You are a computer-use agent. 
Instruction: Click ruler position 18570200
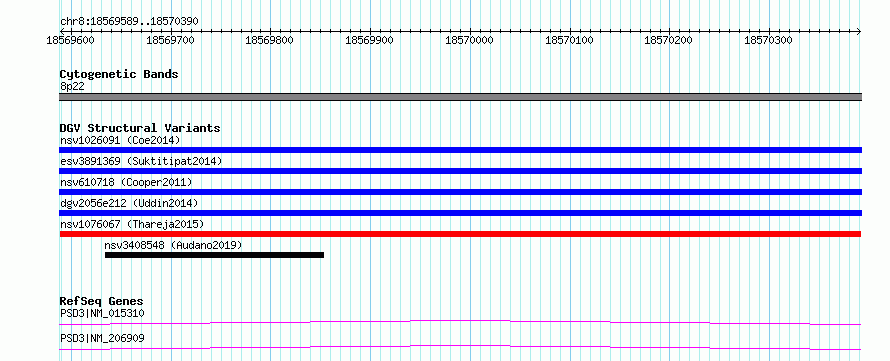(669, 40)
